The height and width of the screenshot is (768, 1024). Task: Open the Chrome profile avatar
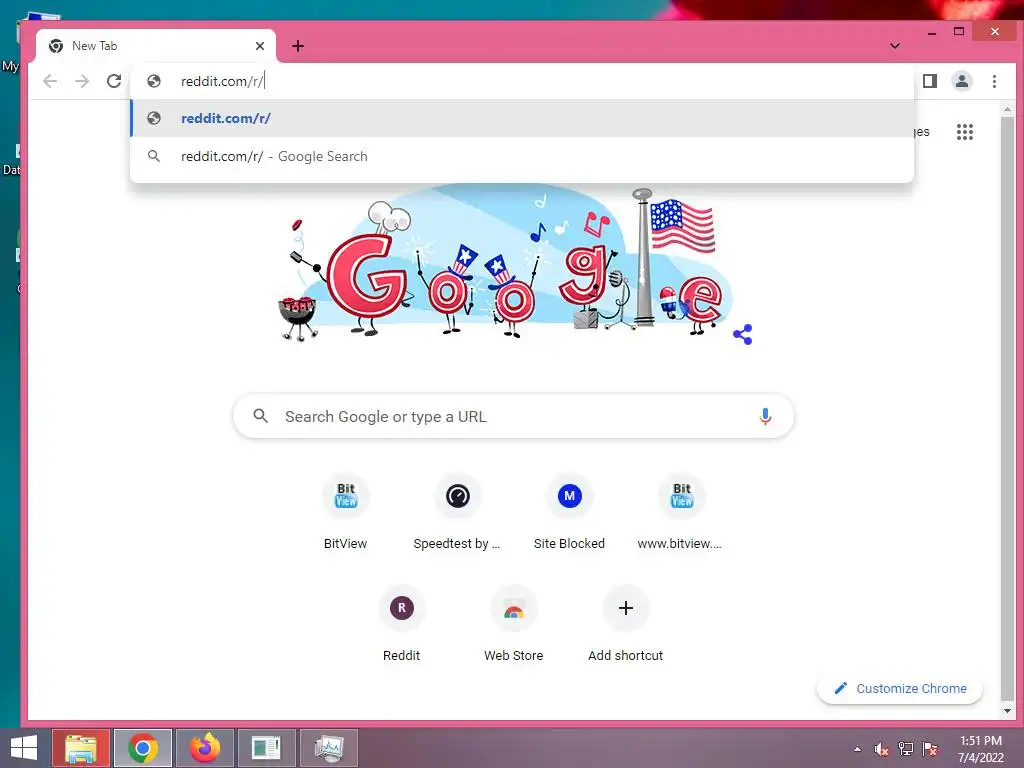tap(962, 81)
